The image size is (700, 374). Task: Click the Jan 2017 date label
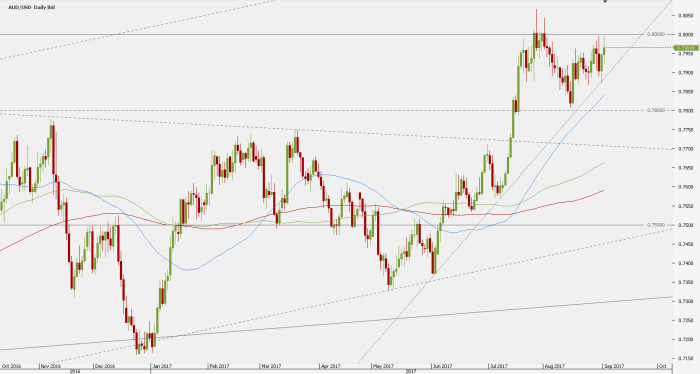click(162, 366)
